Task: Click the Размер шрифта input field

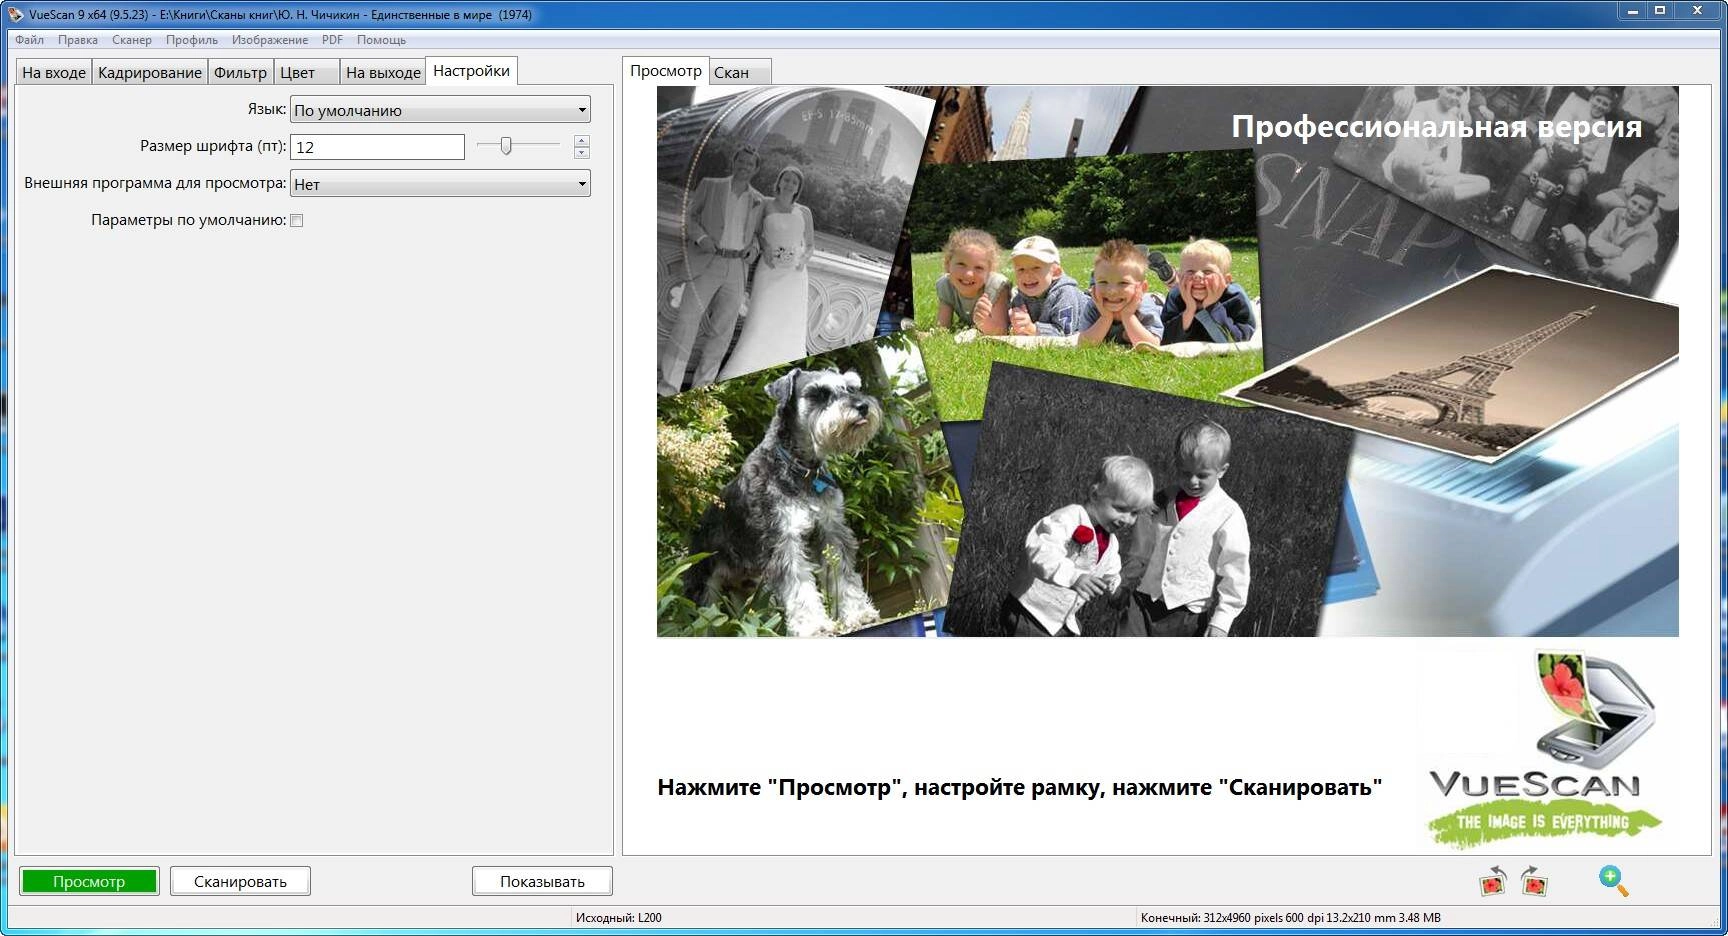Action: [377, 147]
